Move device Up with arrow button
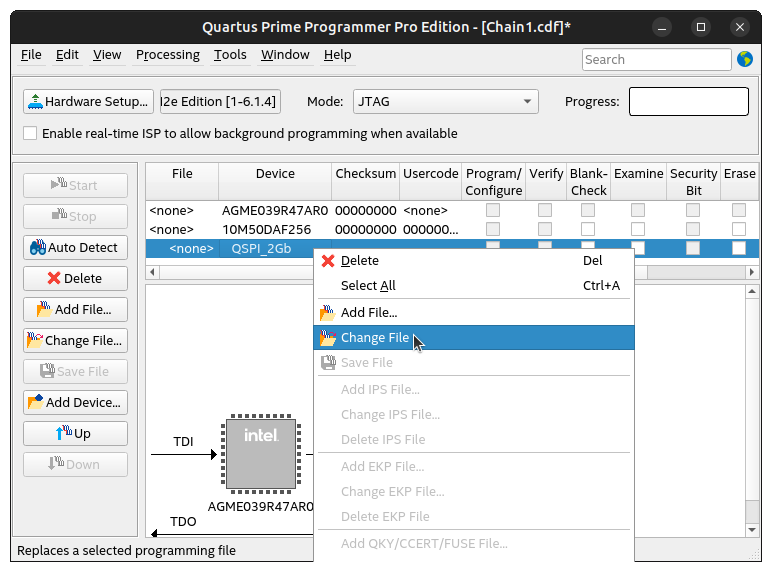772x572 pixels. [75, 433]
